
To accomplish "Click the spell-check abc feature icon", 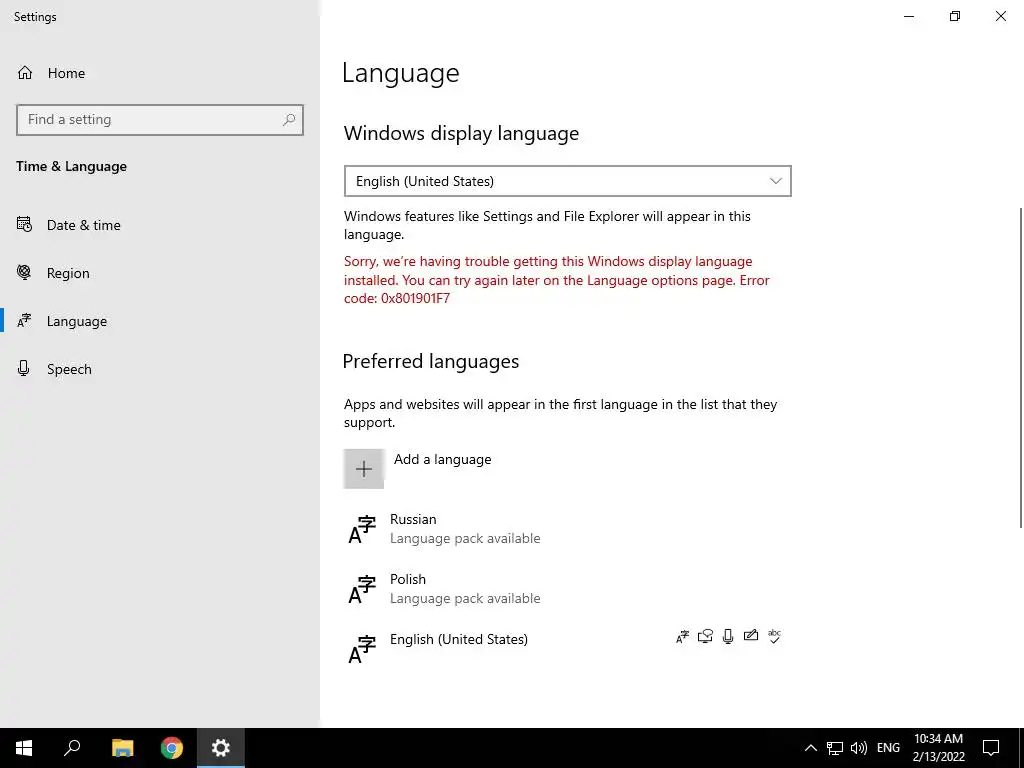I will point(775,637).
